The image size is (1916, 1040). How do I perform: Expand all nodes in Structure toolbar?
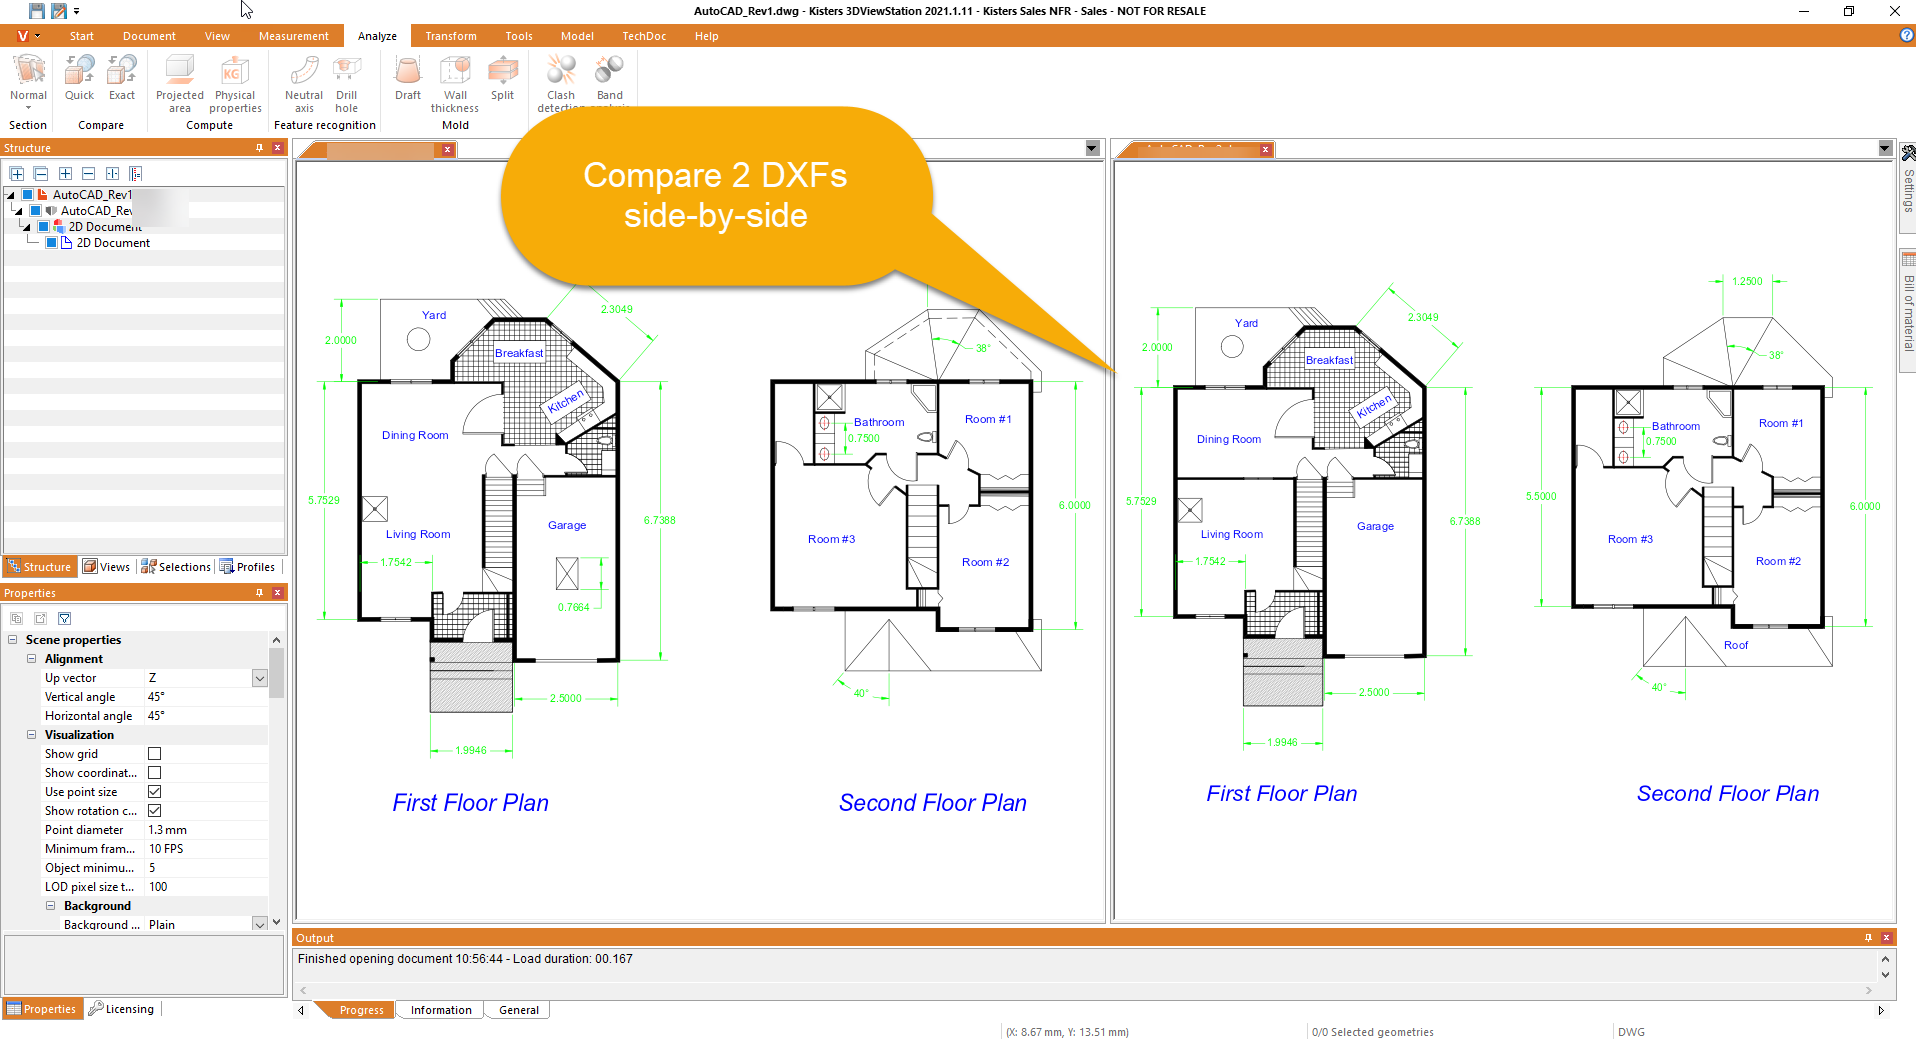17,173
